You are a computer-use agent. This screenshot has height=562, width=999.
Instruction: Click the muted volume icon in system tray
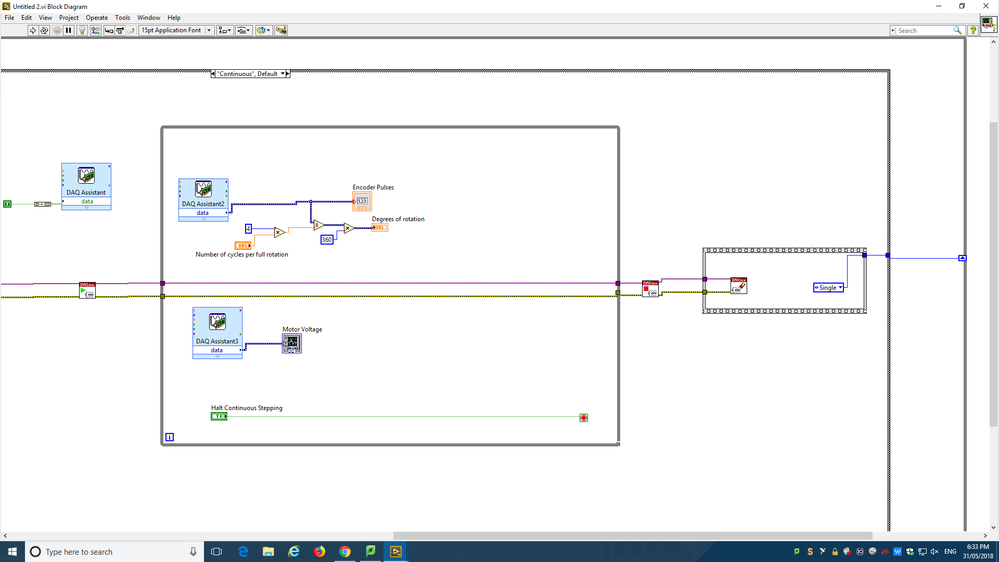click(935, 552)
